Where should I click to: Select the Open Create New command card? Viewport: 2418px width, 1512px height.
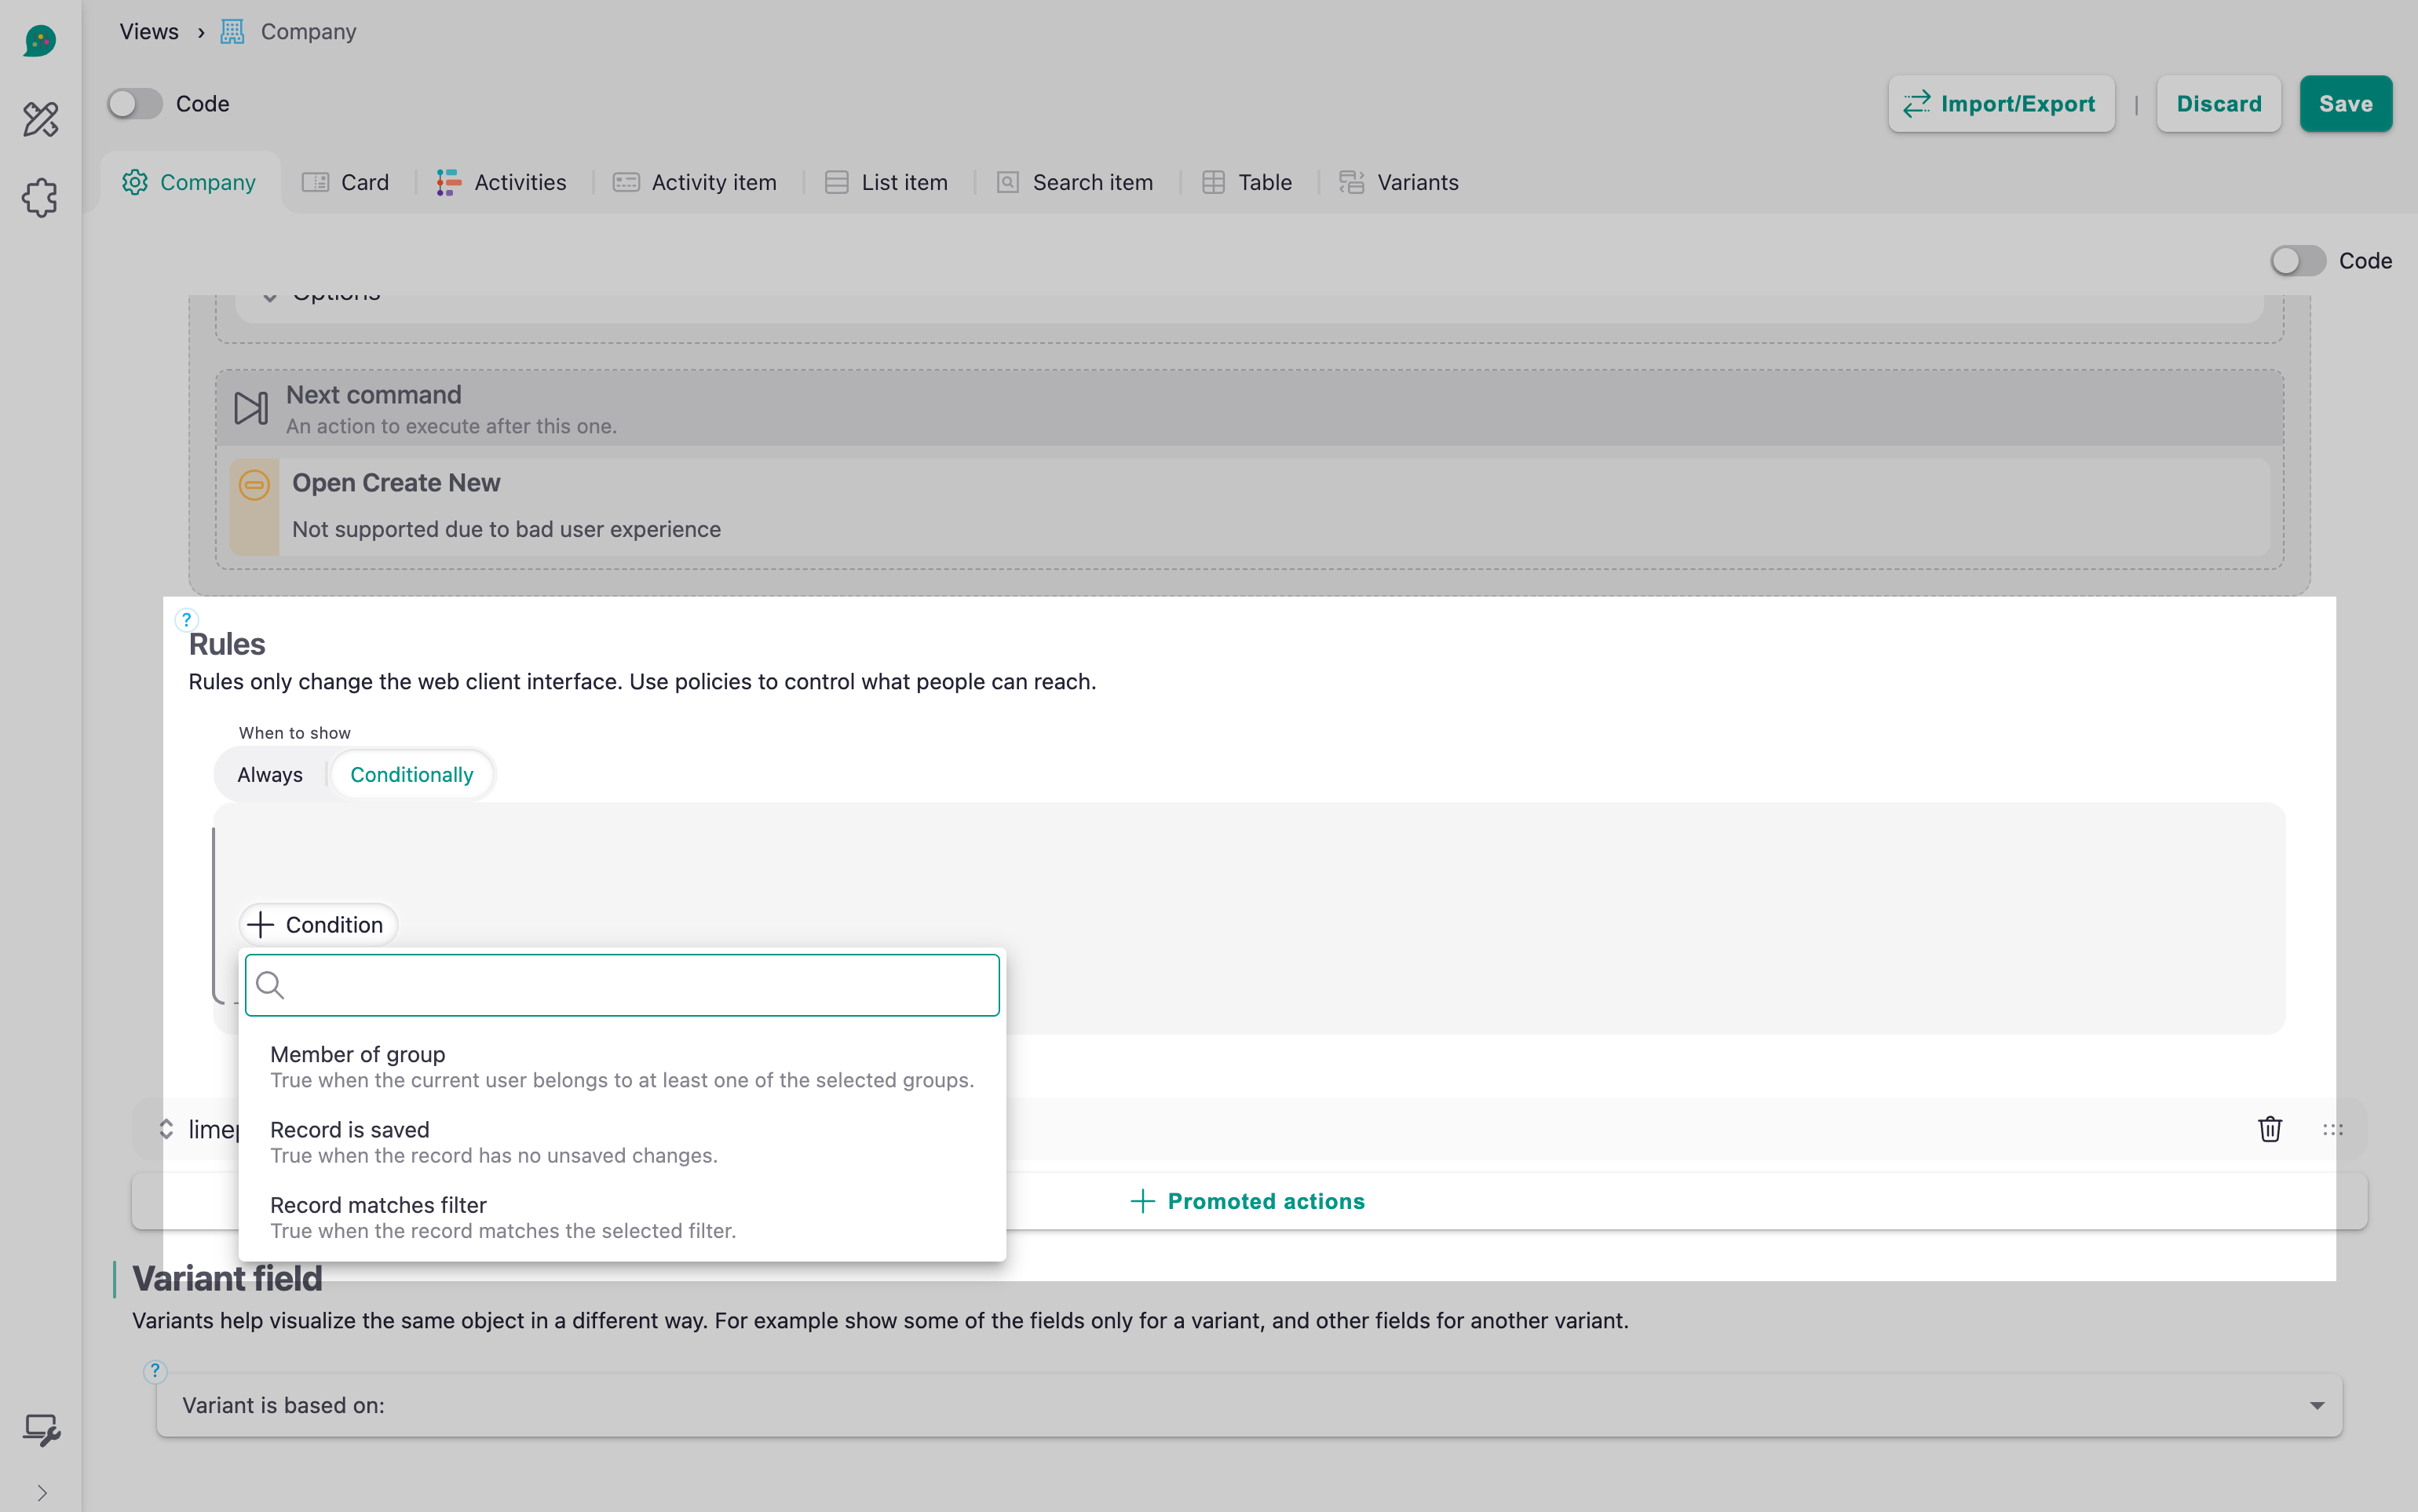point(1249,507)
